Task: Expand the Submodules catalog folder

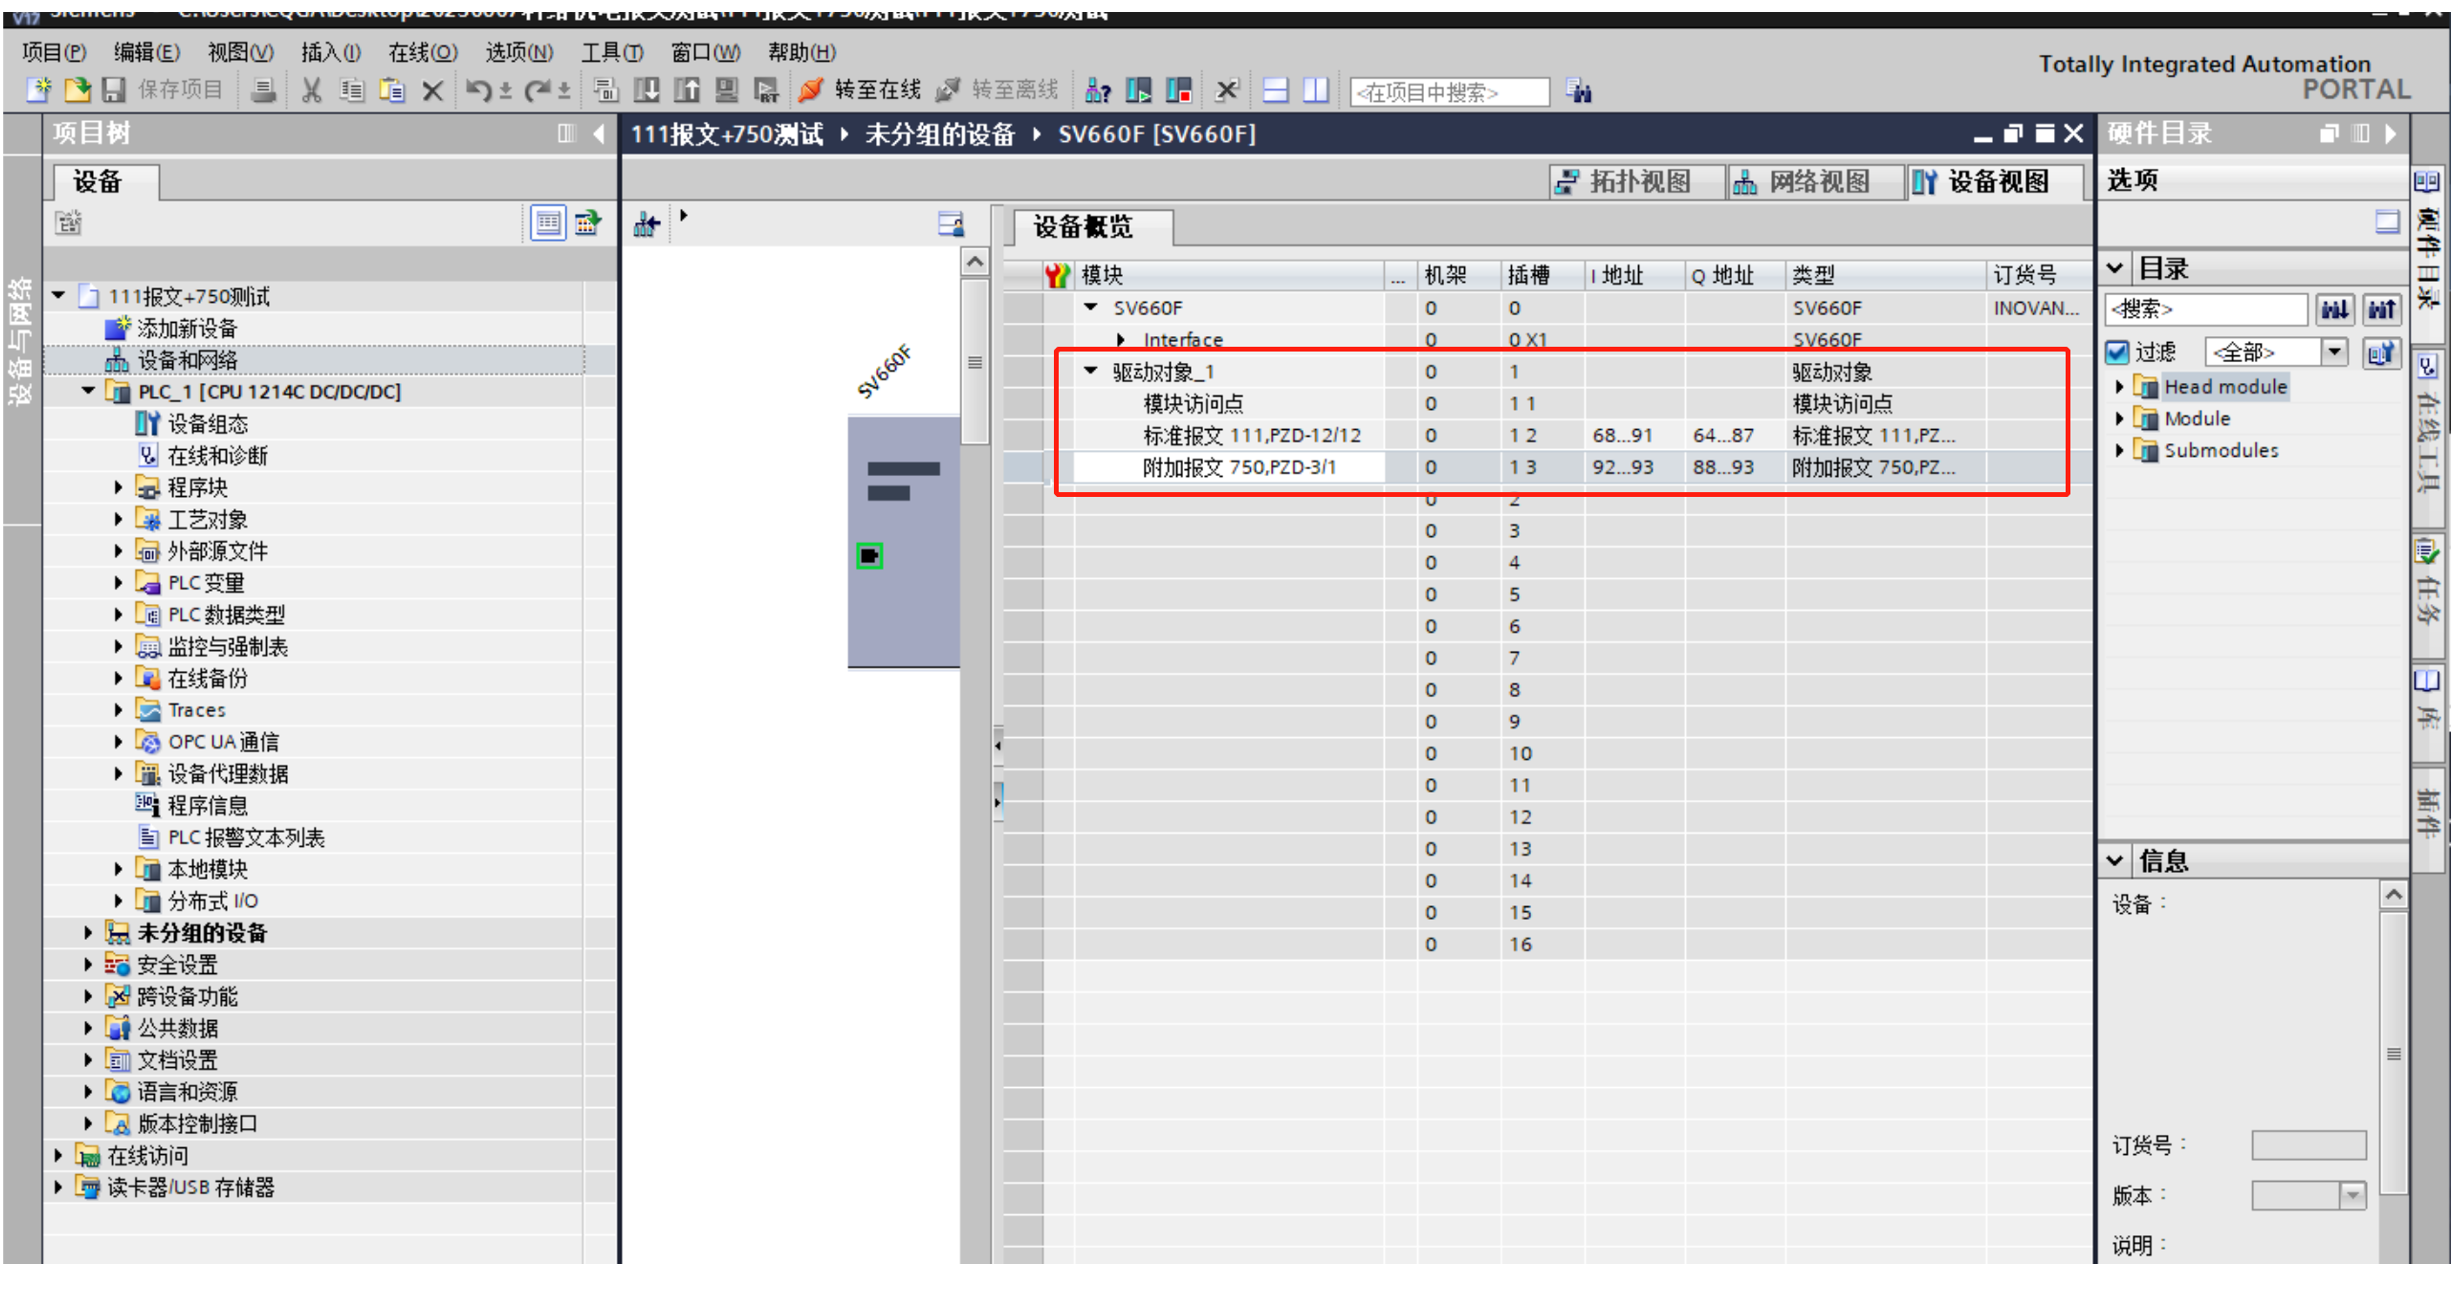Action: 2119,451
